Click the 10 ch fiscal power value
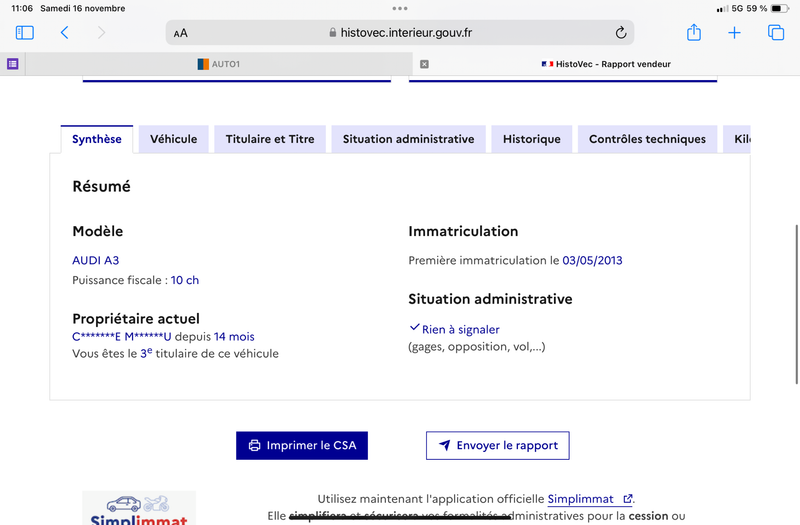 (185, 280)
